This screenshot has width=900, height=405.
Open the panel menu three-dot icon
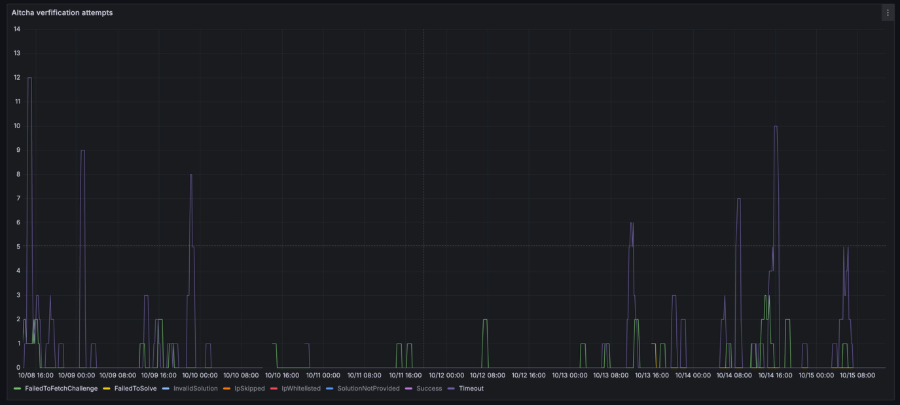click(x=886, y=13)
